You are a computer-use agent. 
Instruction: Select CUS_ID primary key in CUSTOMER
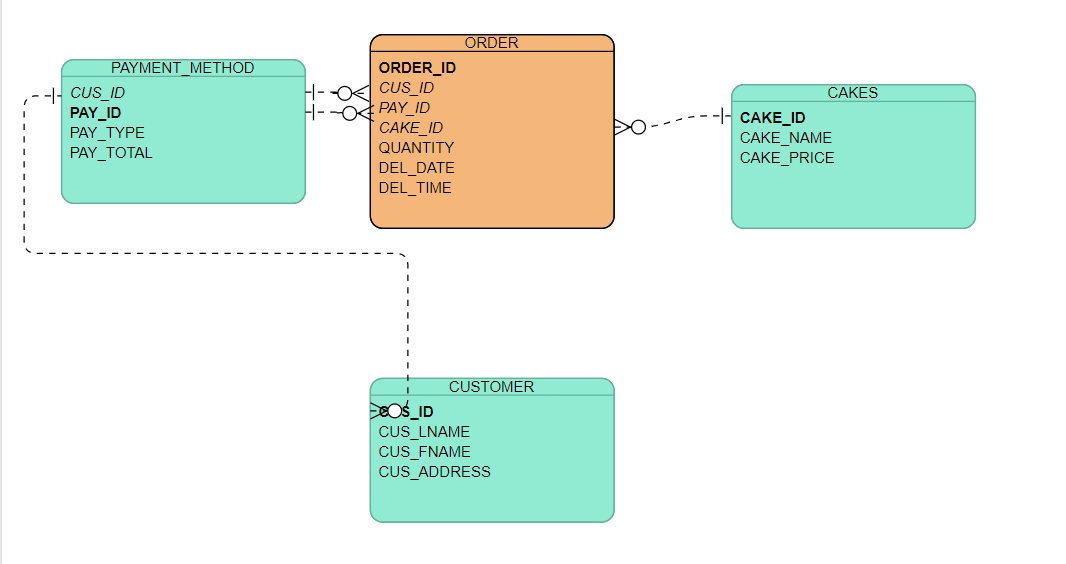406,412
